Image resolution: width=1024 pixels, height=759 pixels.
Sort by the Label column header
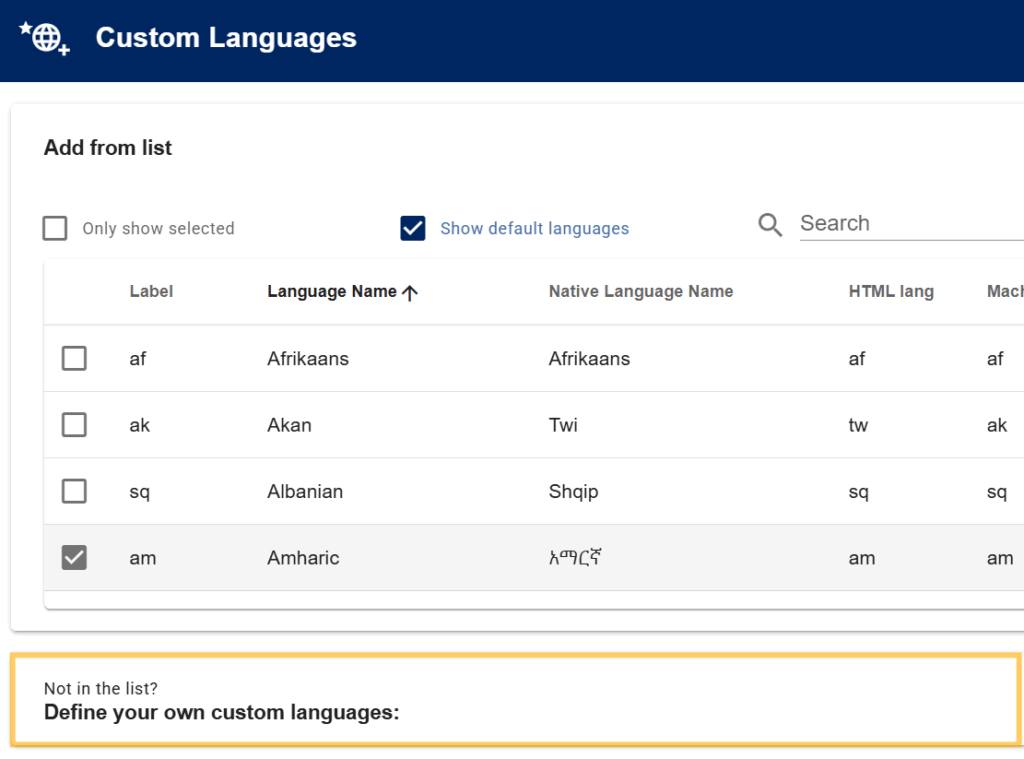151,292
